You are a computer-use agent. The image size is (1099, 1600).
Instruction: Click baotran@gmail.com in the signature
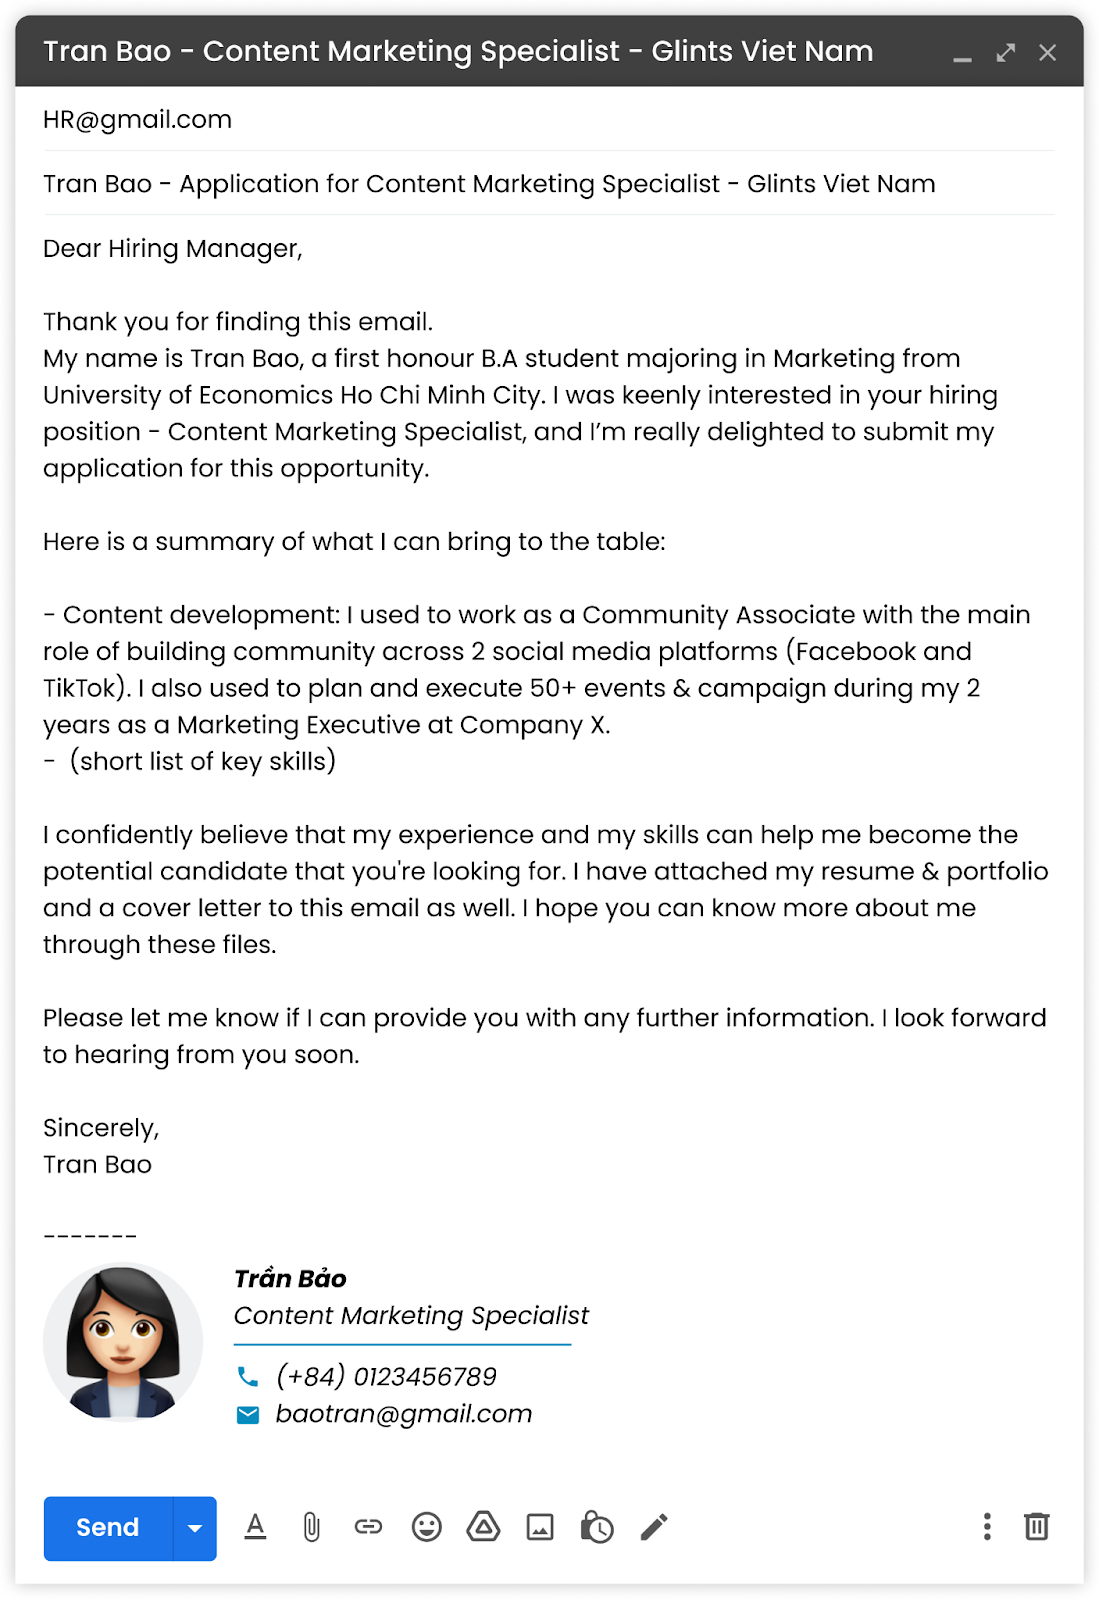403,1414
